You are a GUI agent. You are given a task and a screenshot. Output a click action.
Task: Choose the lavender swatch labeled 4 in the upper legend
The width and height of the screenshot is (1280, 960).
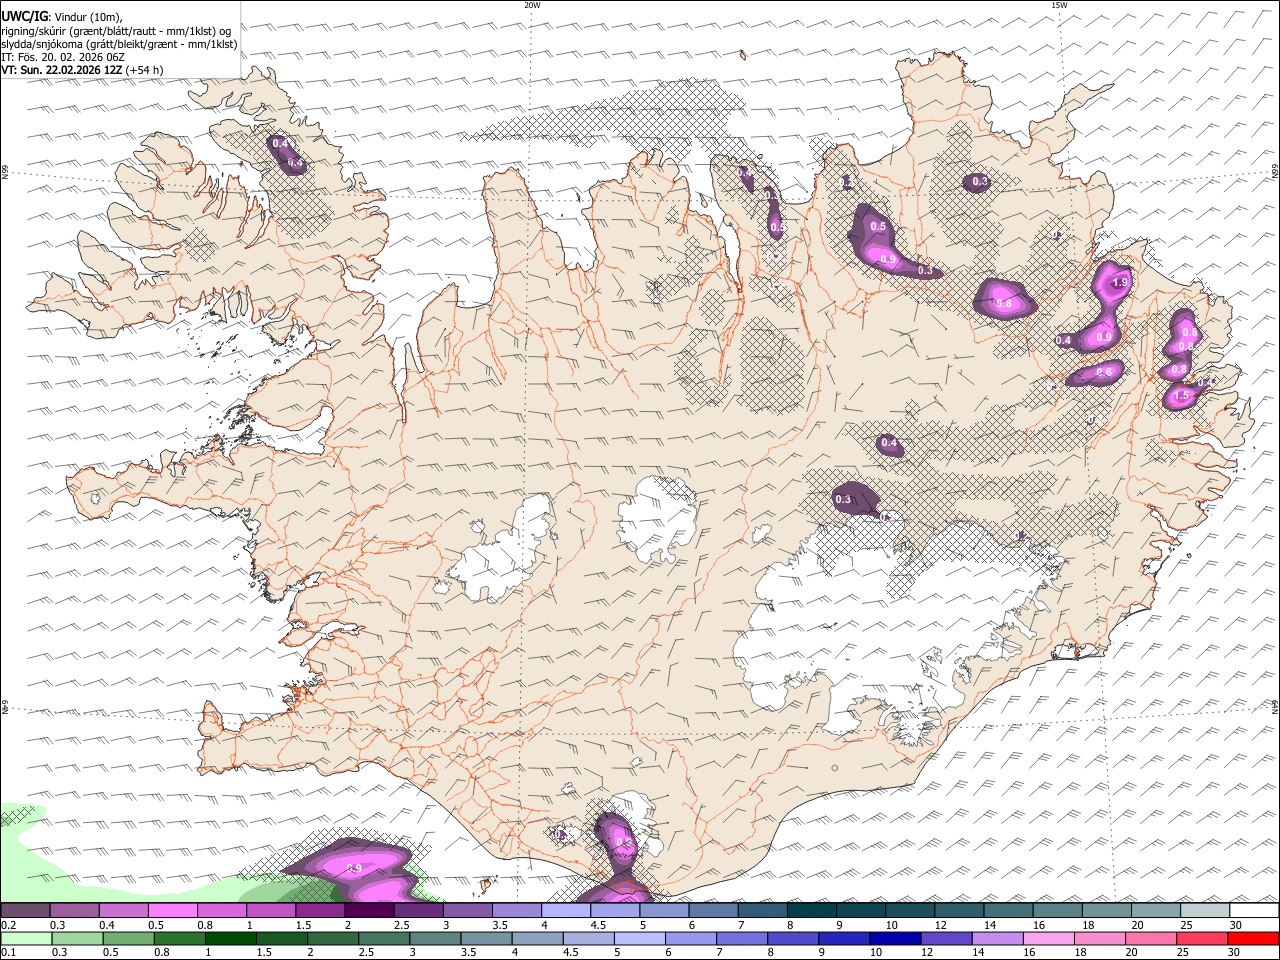566,911
